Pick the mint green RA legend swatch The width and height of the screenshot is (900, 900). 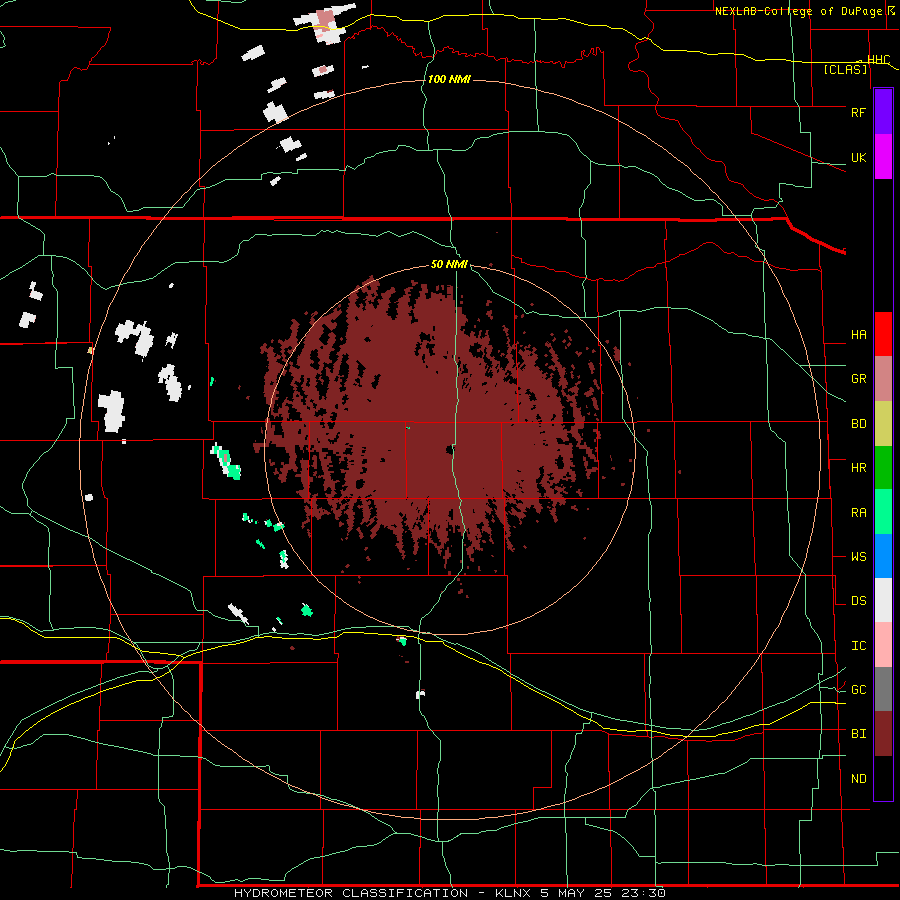[883, 511]
